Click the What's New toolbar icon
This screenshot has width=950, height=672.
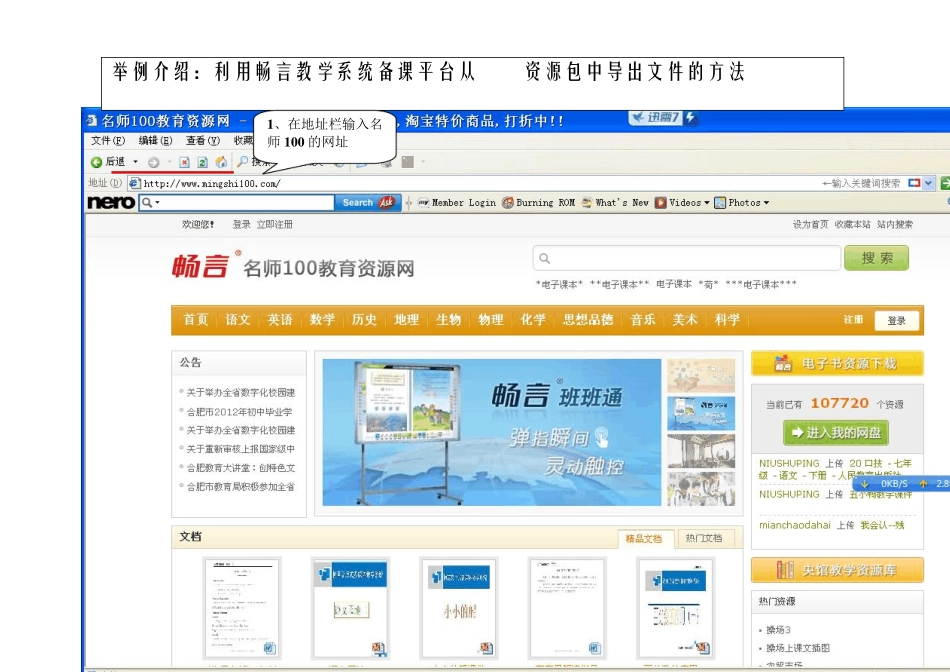coord(586,202)
